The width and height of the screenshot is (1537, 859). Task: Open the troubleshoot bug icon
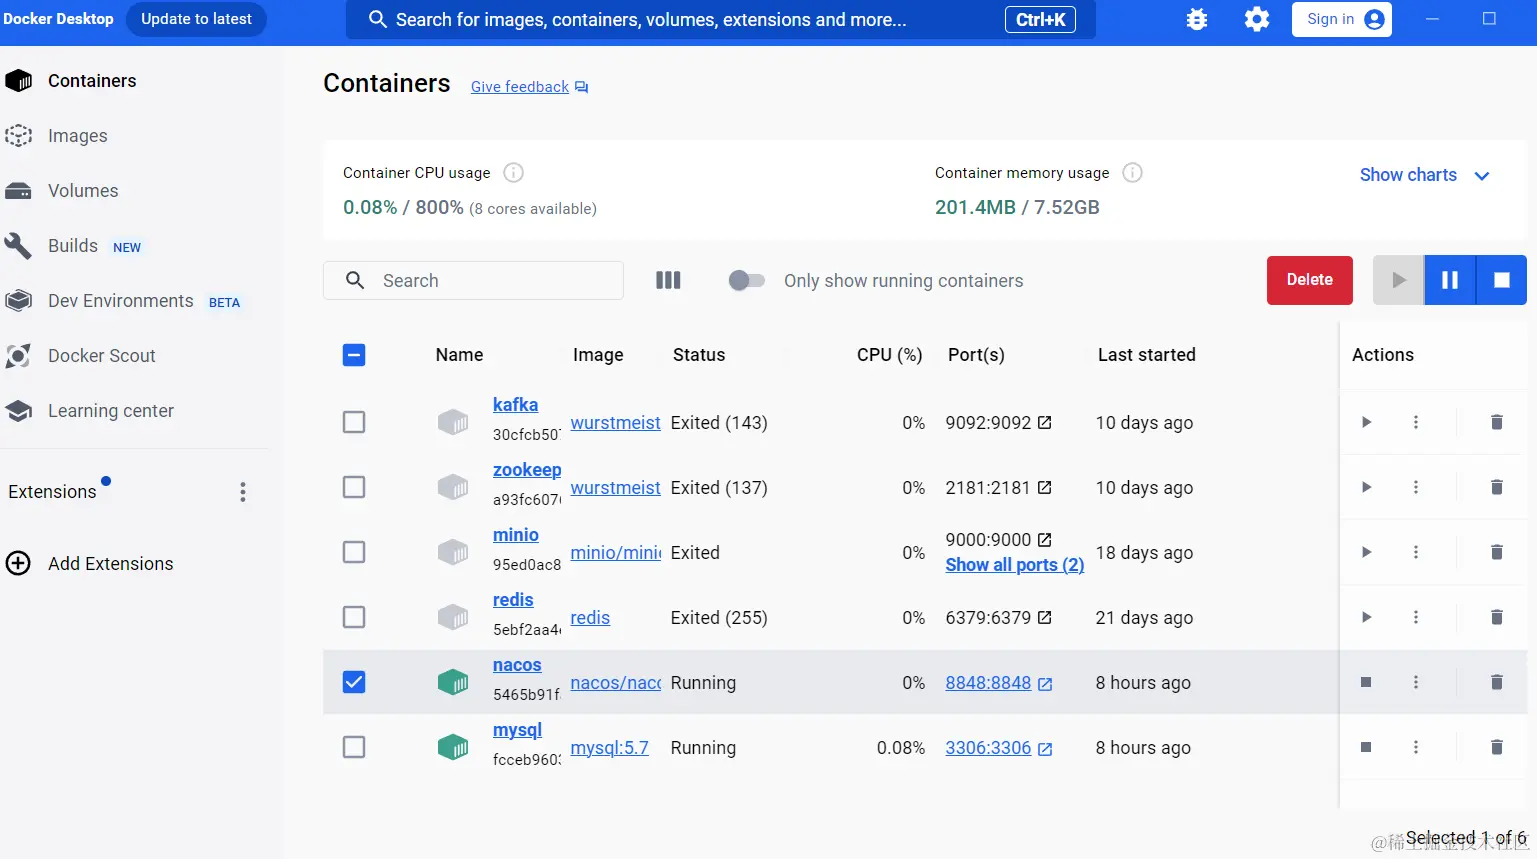(x=1196, y=19)
